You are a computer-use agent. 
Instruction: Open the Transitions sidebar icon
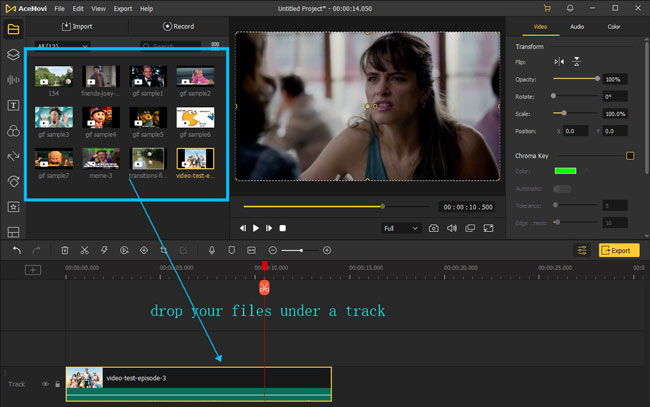(x=13, y=156)
